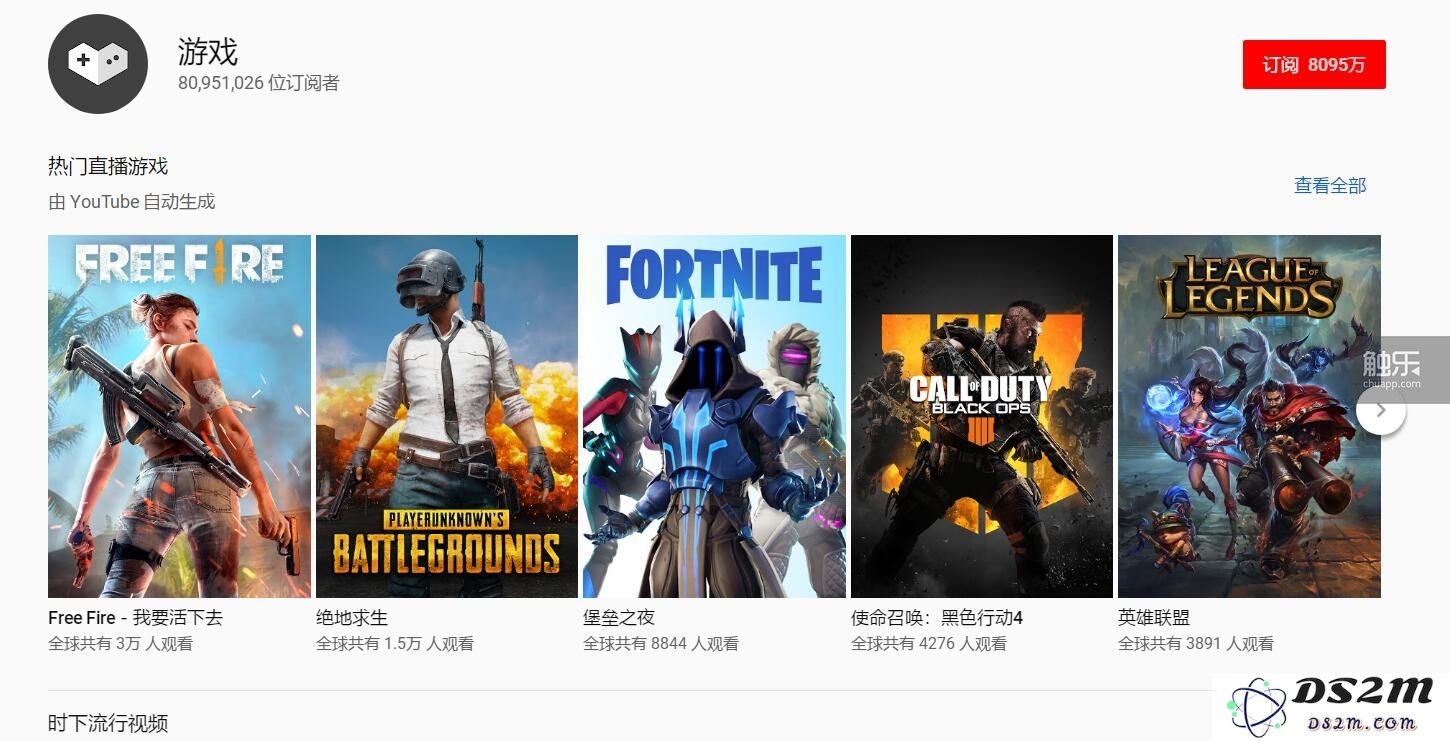This screenshot has height=741, width=1450.
Task: Click the 热门直播游戏 section heading
Action: [x=108, y=167]
